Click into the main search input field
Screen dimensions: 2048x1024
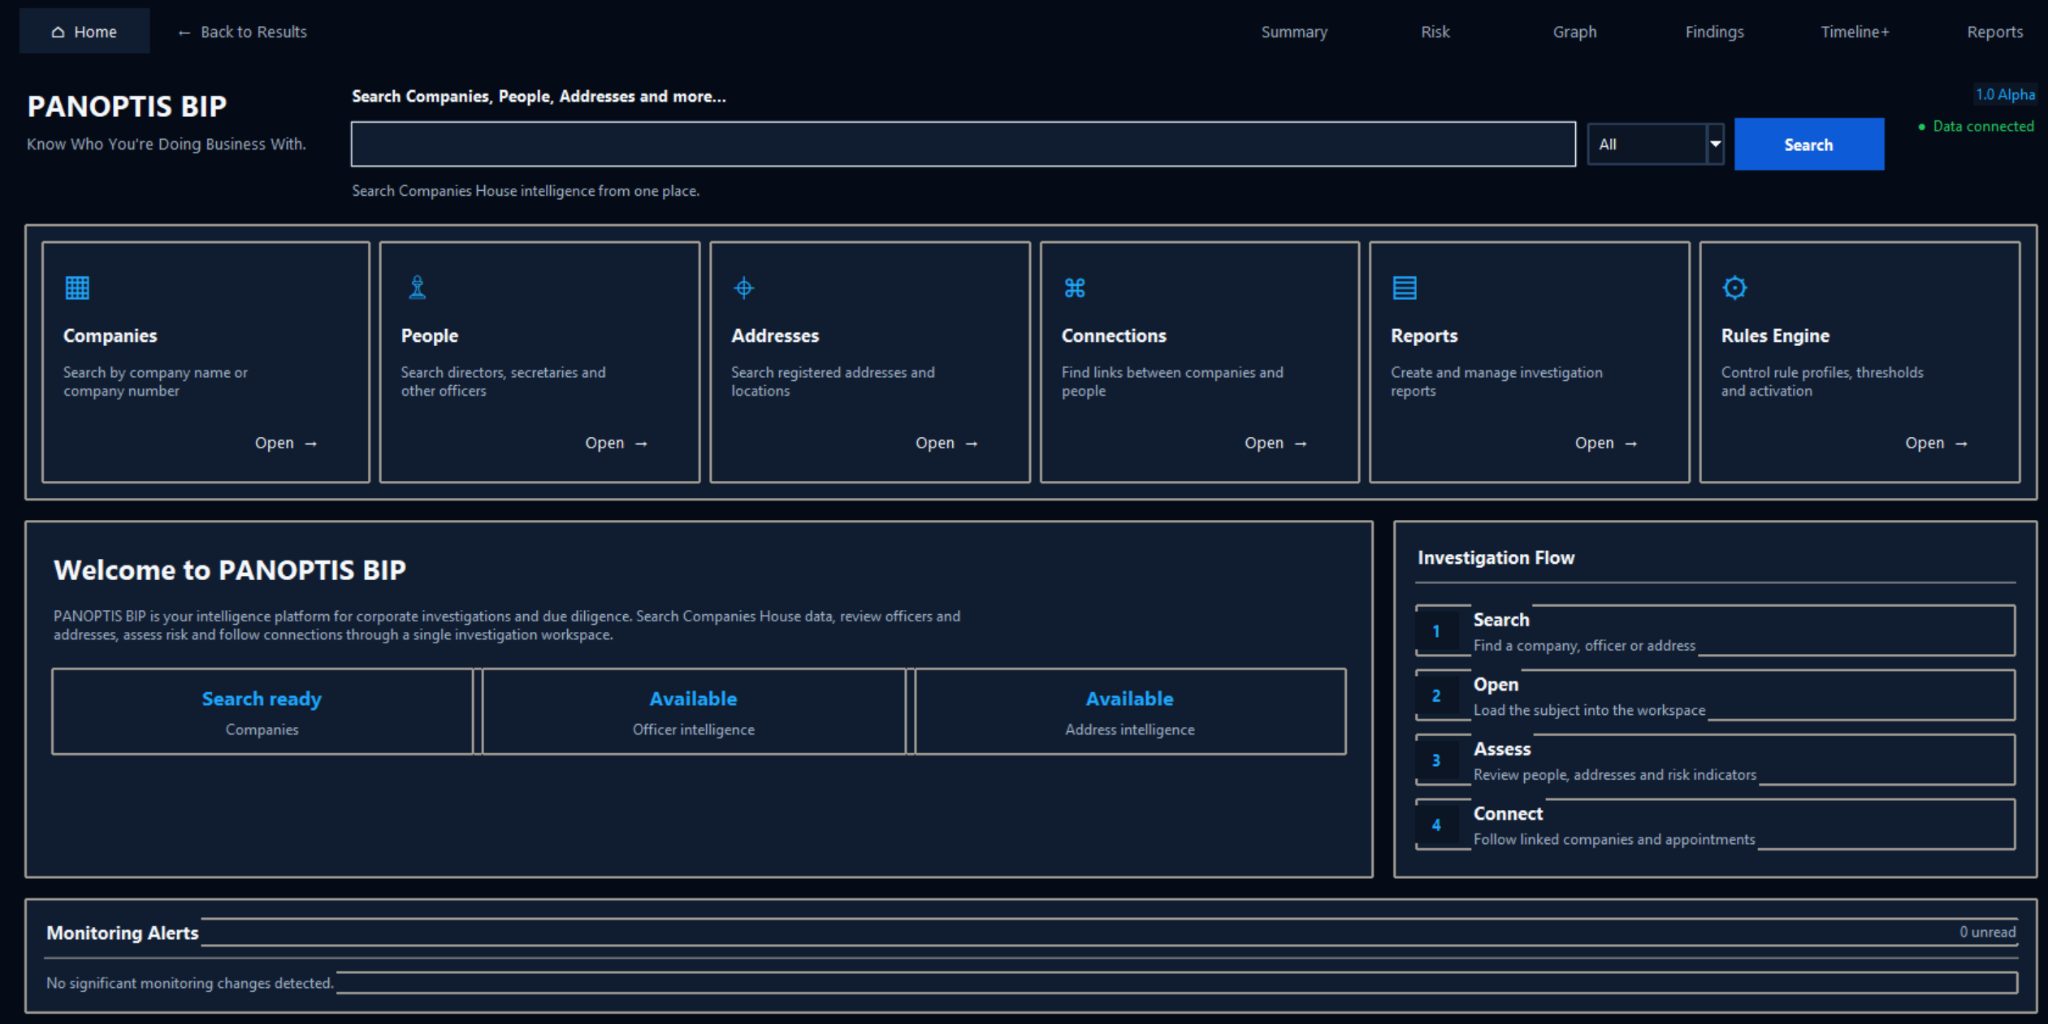963,144
